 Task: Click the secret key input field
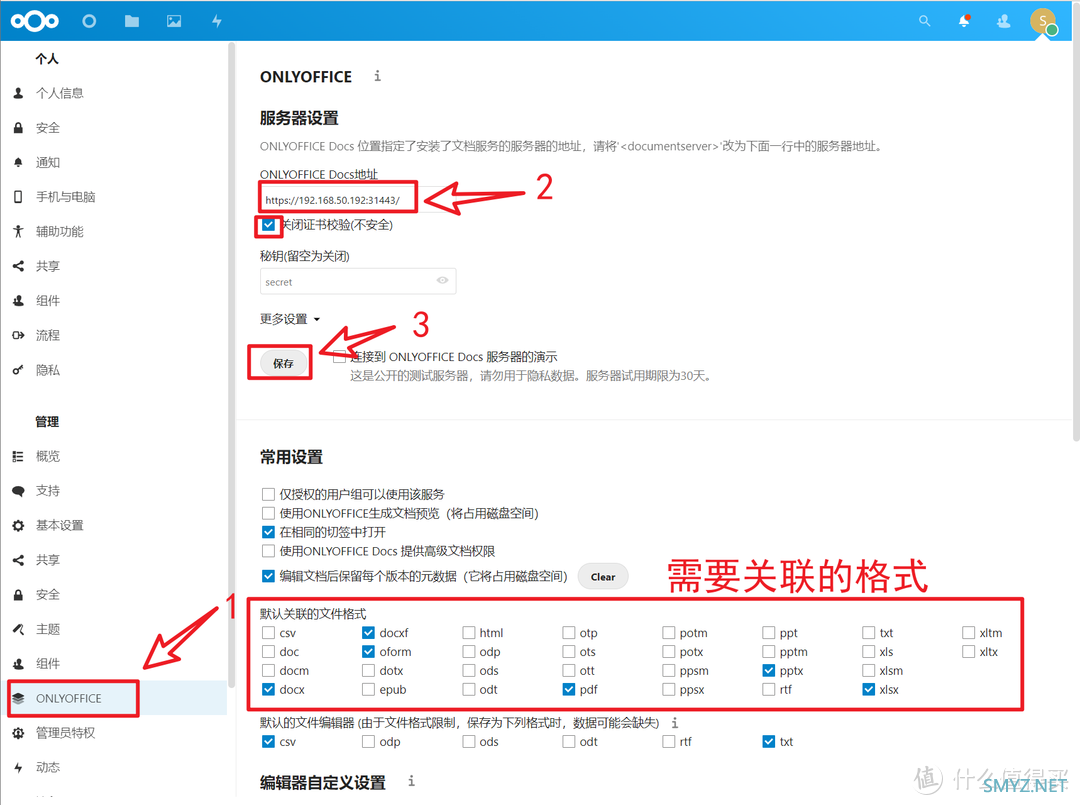click(357, 282)
